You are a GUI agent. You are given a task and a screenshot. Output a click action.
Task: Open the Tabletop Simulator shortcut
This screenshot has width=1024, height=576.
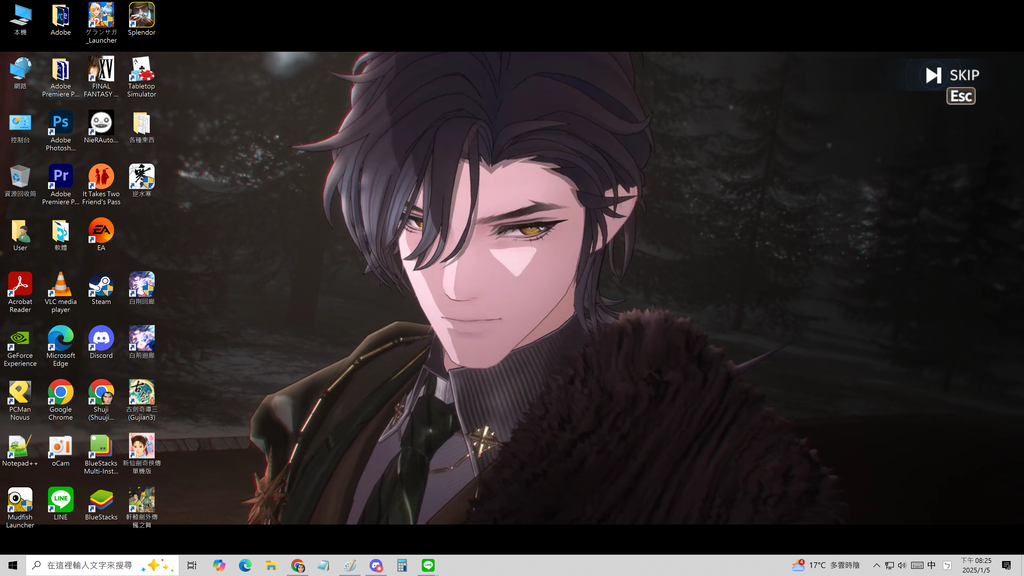142,77
